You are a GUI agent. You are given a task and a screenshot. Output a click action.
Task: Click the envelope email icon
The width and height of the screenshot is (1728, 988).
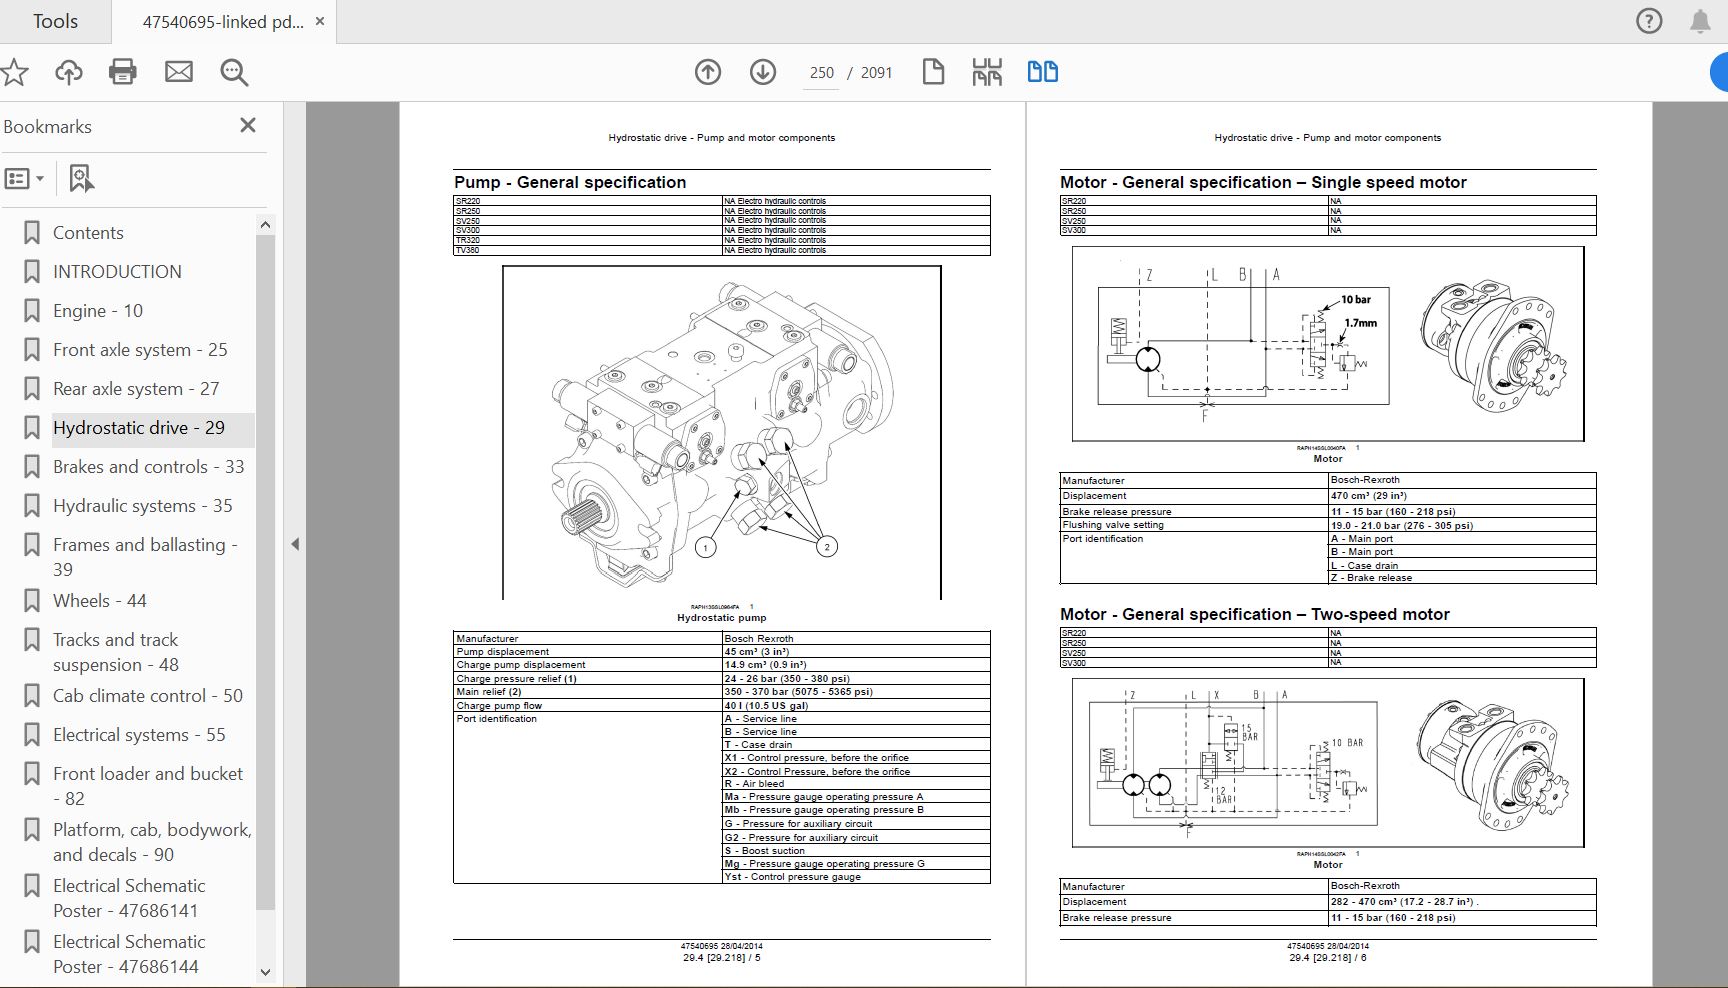tap(179, 72)
